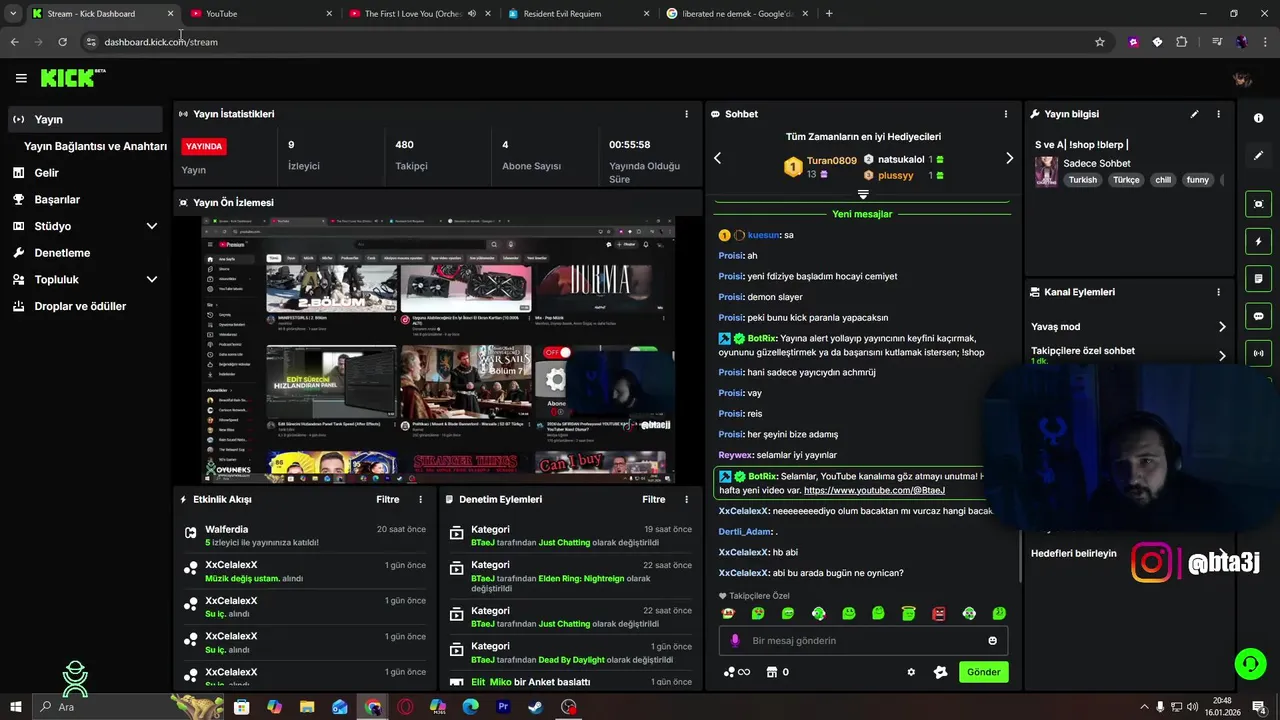
Task: Toggle the notes panel icon in right rail
Action: coord(1258,279)
